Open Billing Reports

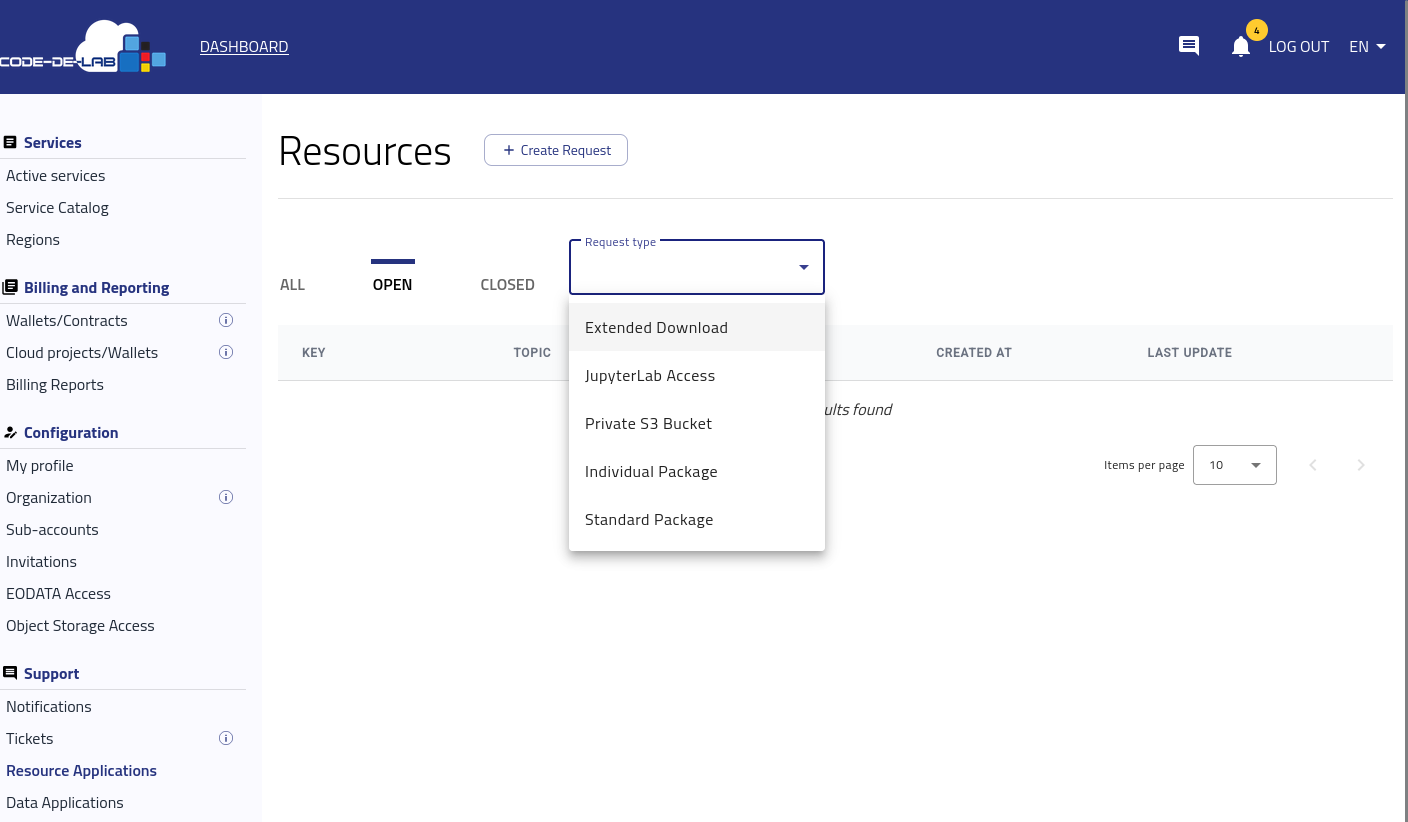click(x=55, y=385)
